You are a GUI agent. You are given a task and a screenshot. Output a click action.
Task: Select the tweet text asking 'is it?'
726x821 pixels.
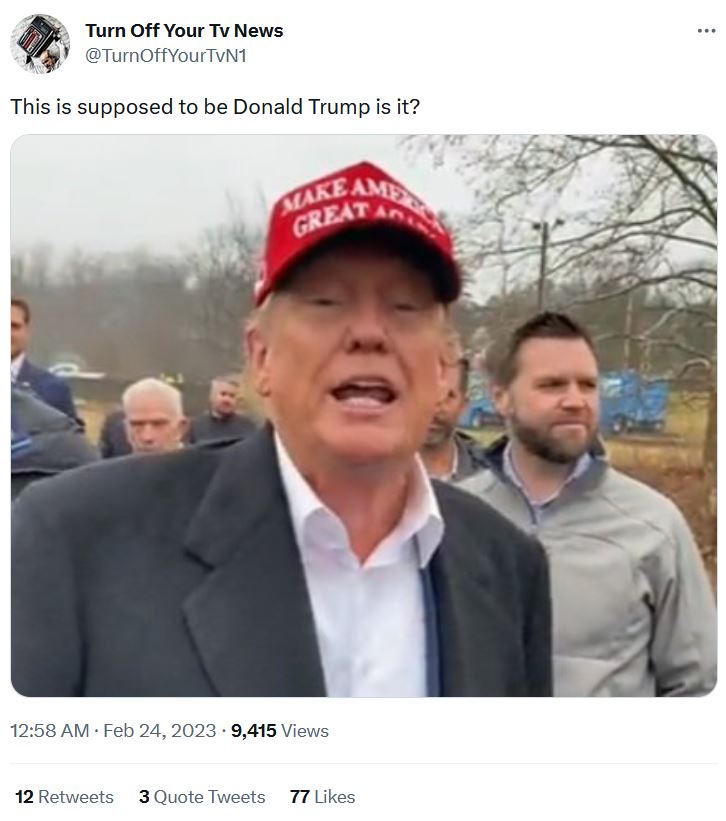point(215,107)
